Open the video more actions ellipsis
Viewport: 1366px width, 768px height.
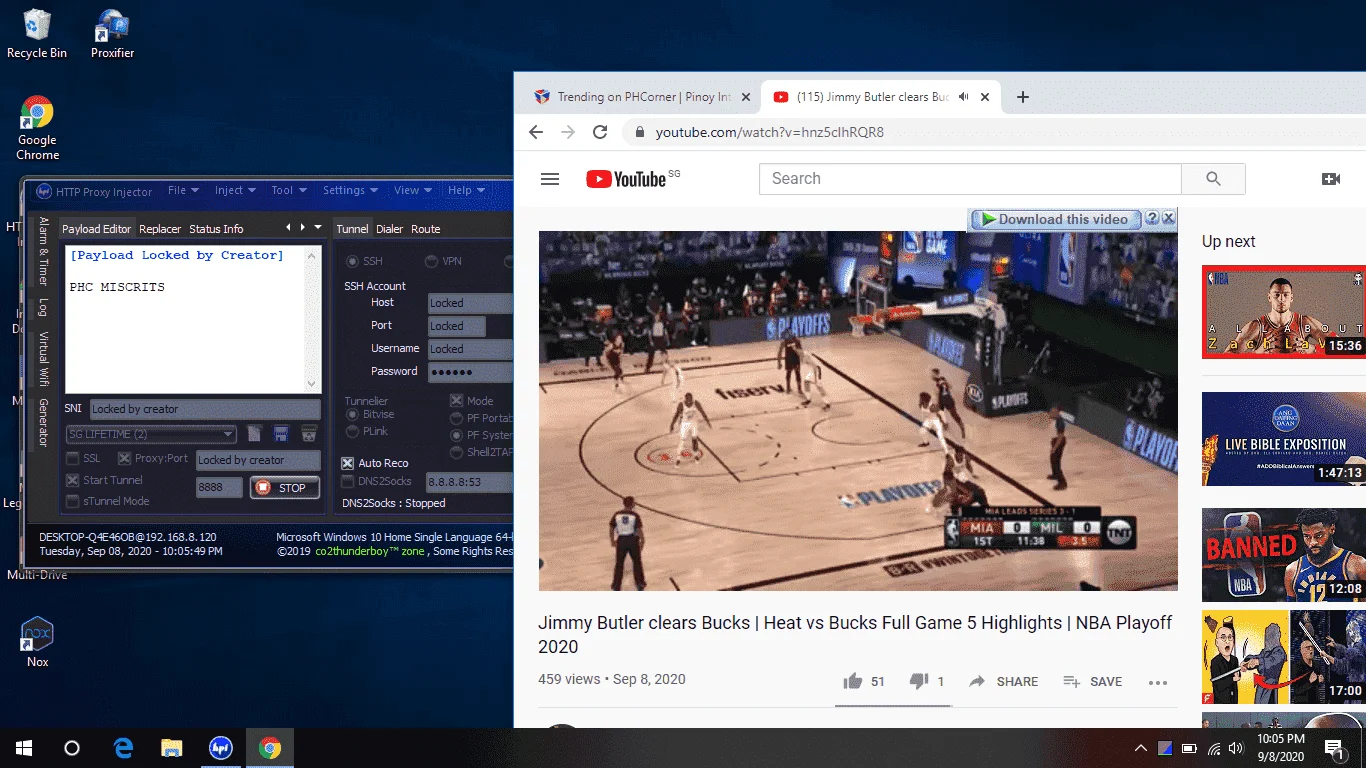[1158, 682]
